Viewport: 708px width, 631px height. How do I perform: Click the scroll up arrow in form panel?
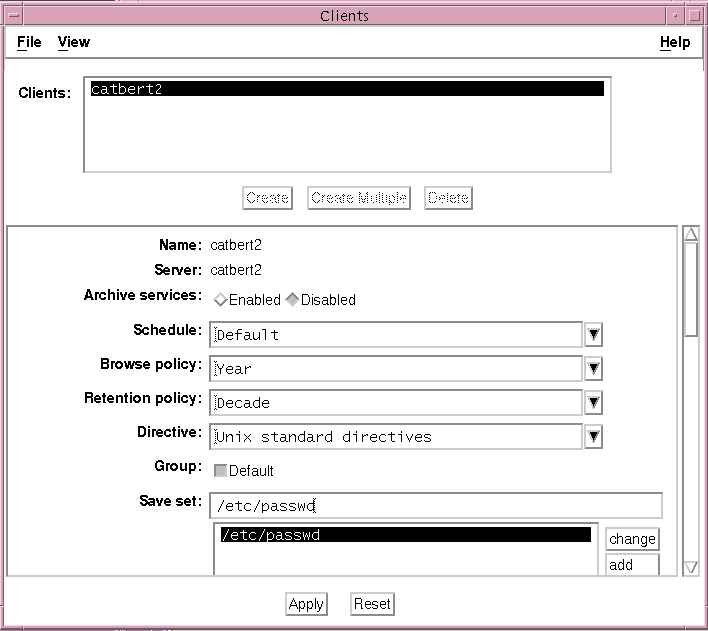[x=691, y=235]
